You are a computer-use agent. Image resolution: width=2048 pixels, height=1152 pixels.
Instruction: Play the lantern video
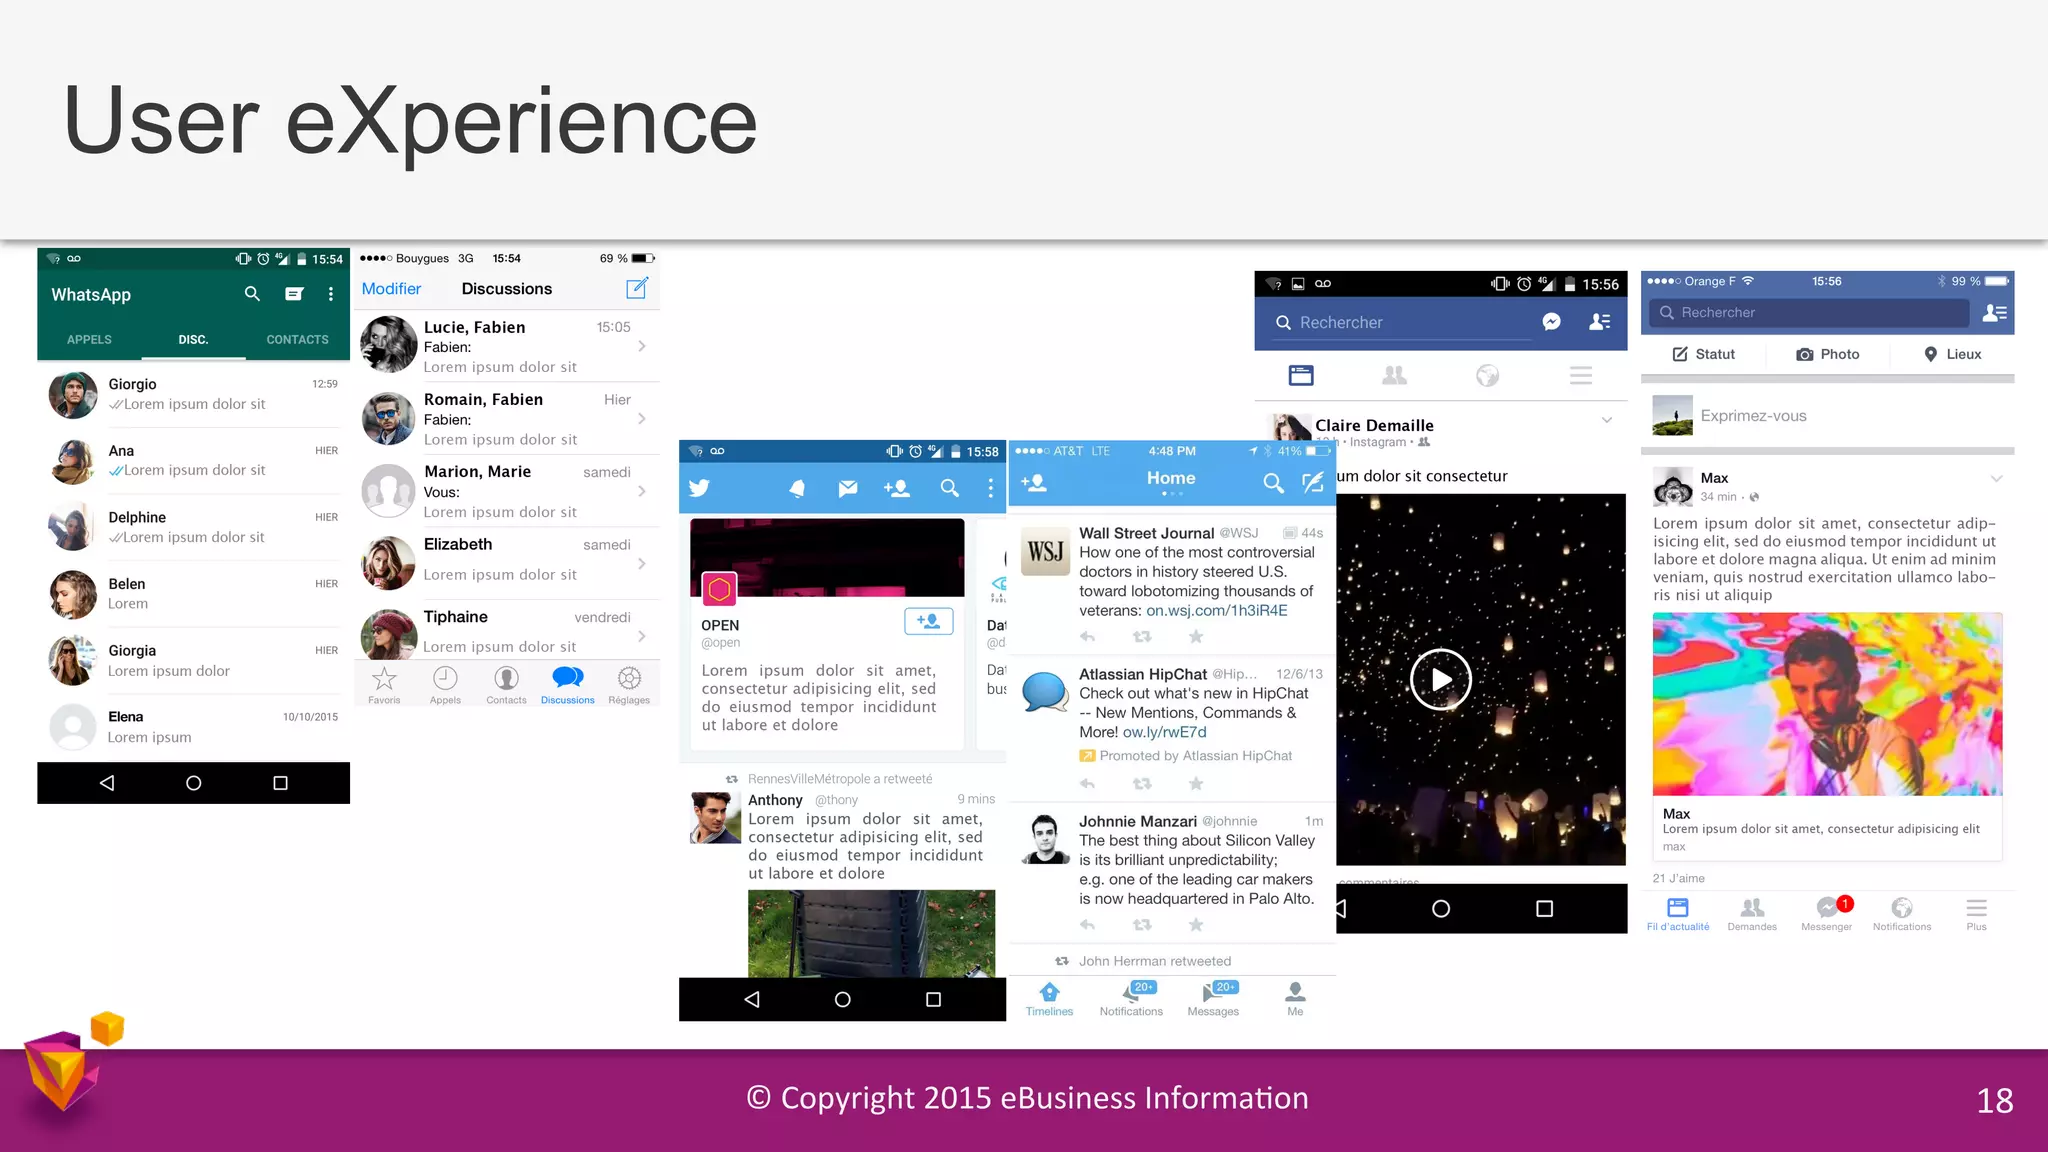(1441, 680)
